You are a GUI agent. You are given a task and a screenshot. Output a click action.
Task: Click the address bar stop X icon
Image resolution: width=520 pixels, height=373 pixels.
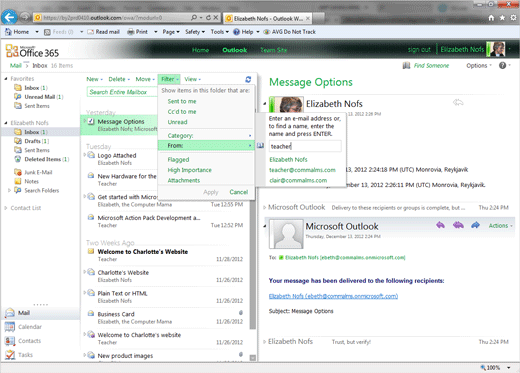(x=216, y=17)
